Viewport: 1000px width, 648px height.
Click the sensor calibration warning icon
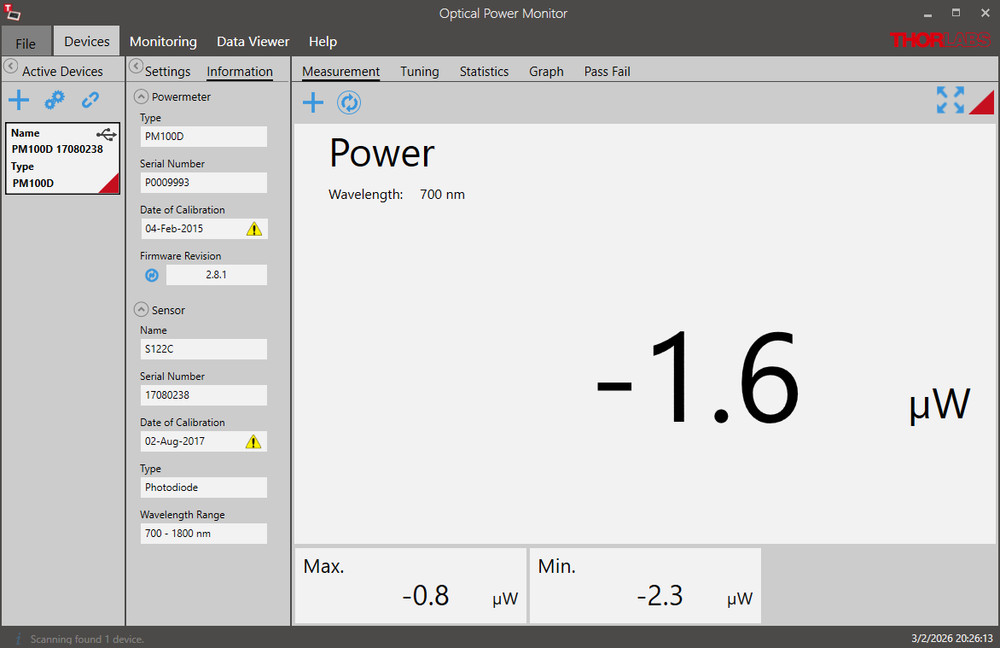click(254, 441)
